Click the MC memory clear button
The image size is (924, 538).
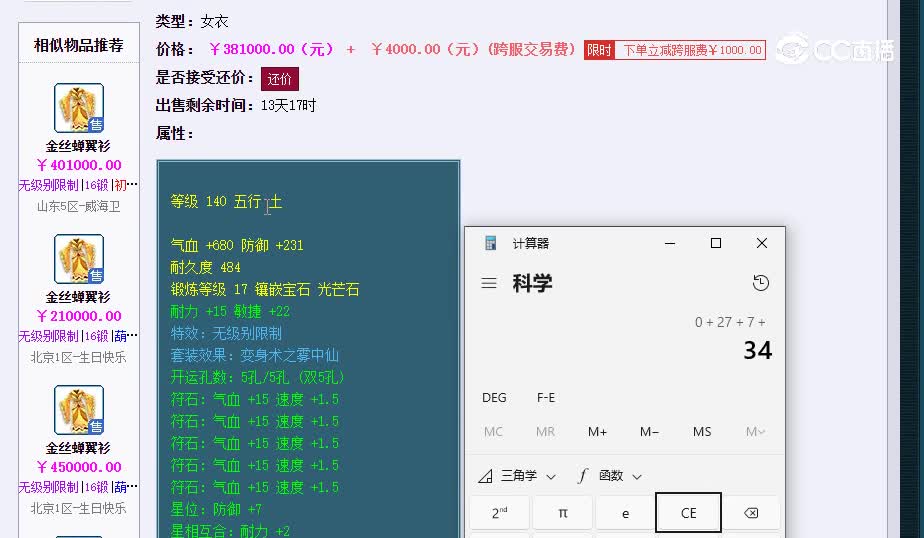[x=493, y=432]
